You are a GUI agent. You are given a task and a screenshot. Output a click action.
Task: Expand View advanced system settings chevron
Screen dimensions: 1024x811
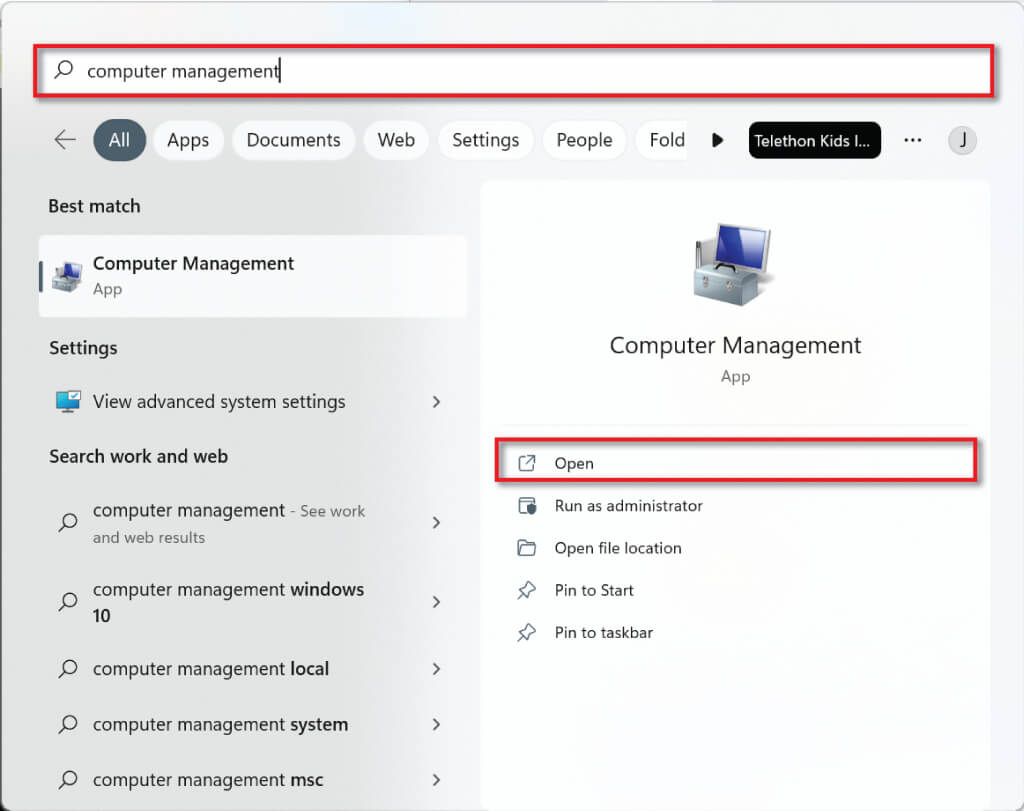(436, 402)
